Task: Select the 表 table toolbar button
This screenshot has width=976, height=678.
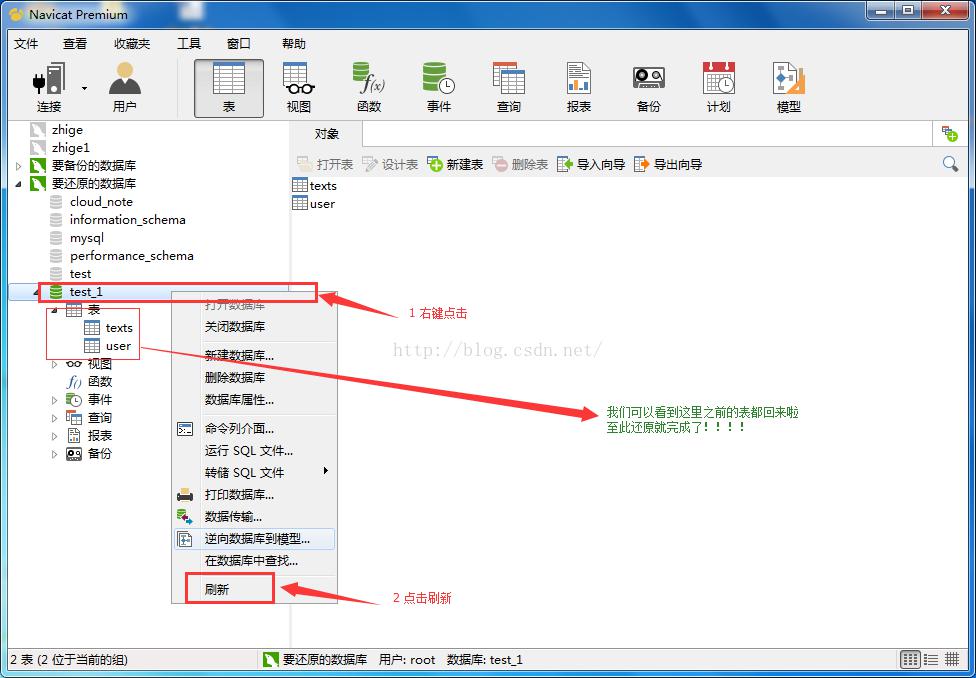Action: (x=228, y=88)
